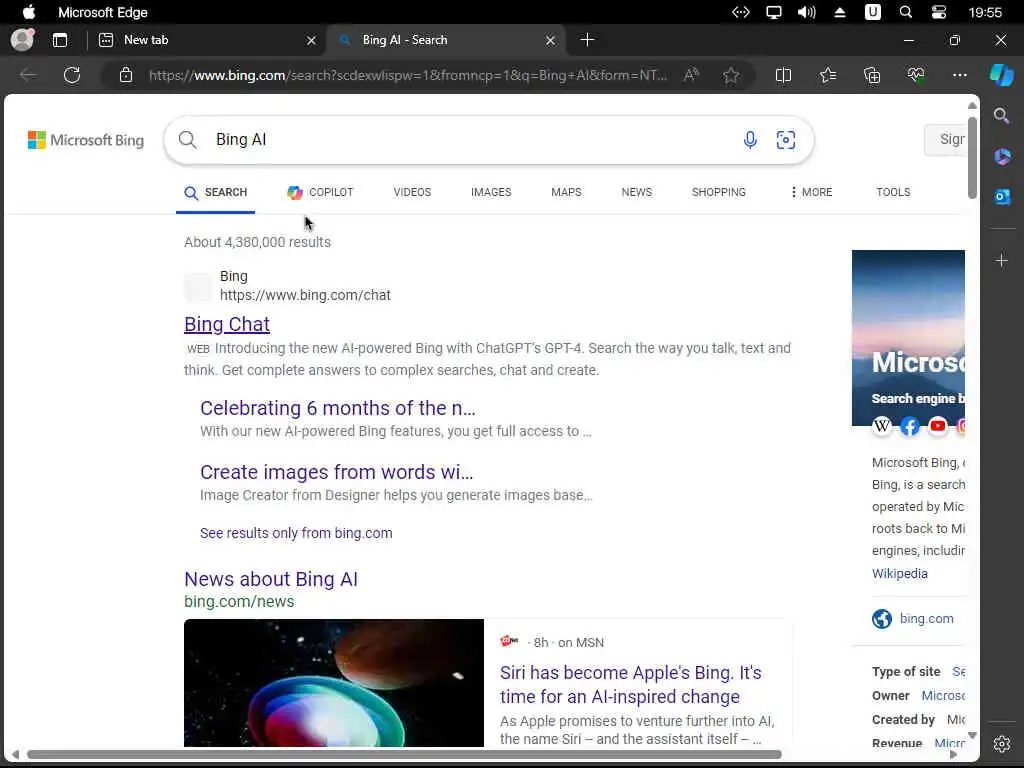Close the New tab tab
The image size is (1024, 768).
(x=311, y=40)
